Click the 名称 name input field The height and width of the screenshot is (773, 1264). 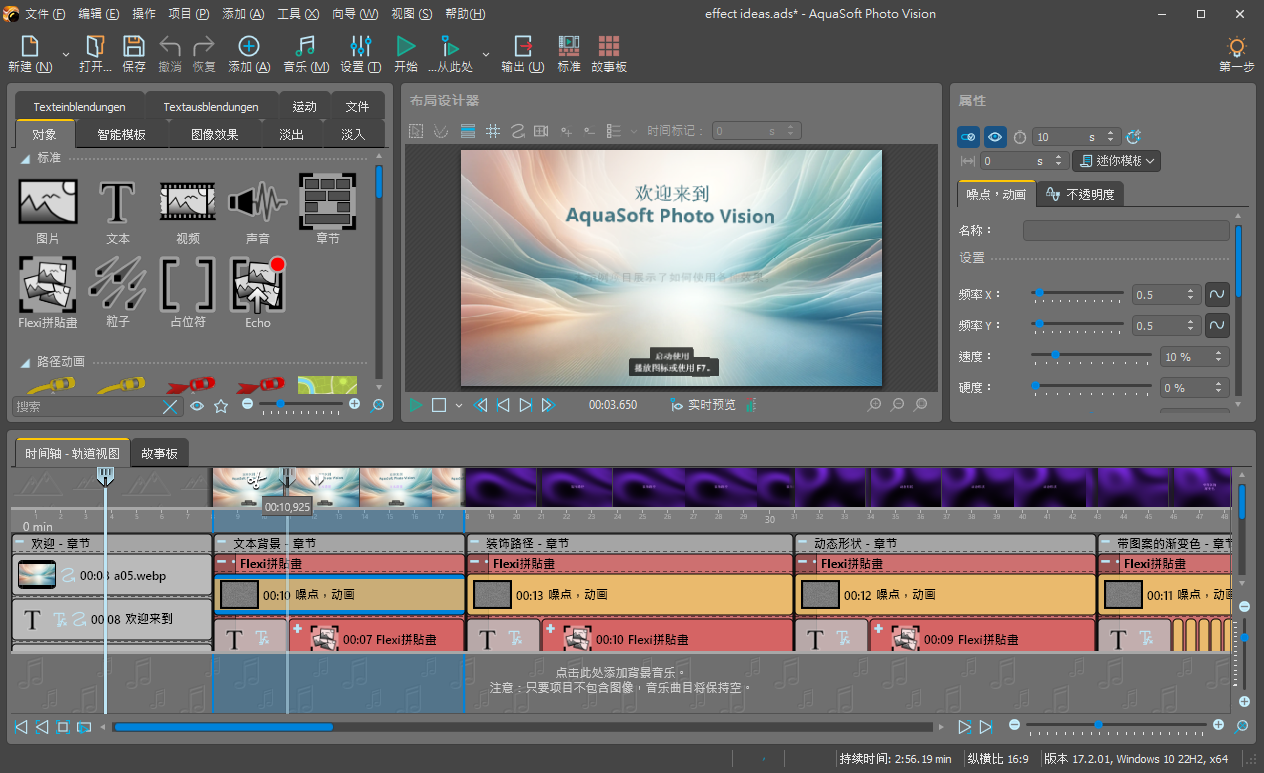(1125, 231)
